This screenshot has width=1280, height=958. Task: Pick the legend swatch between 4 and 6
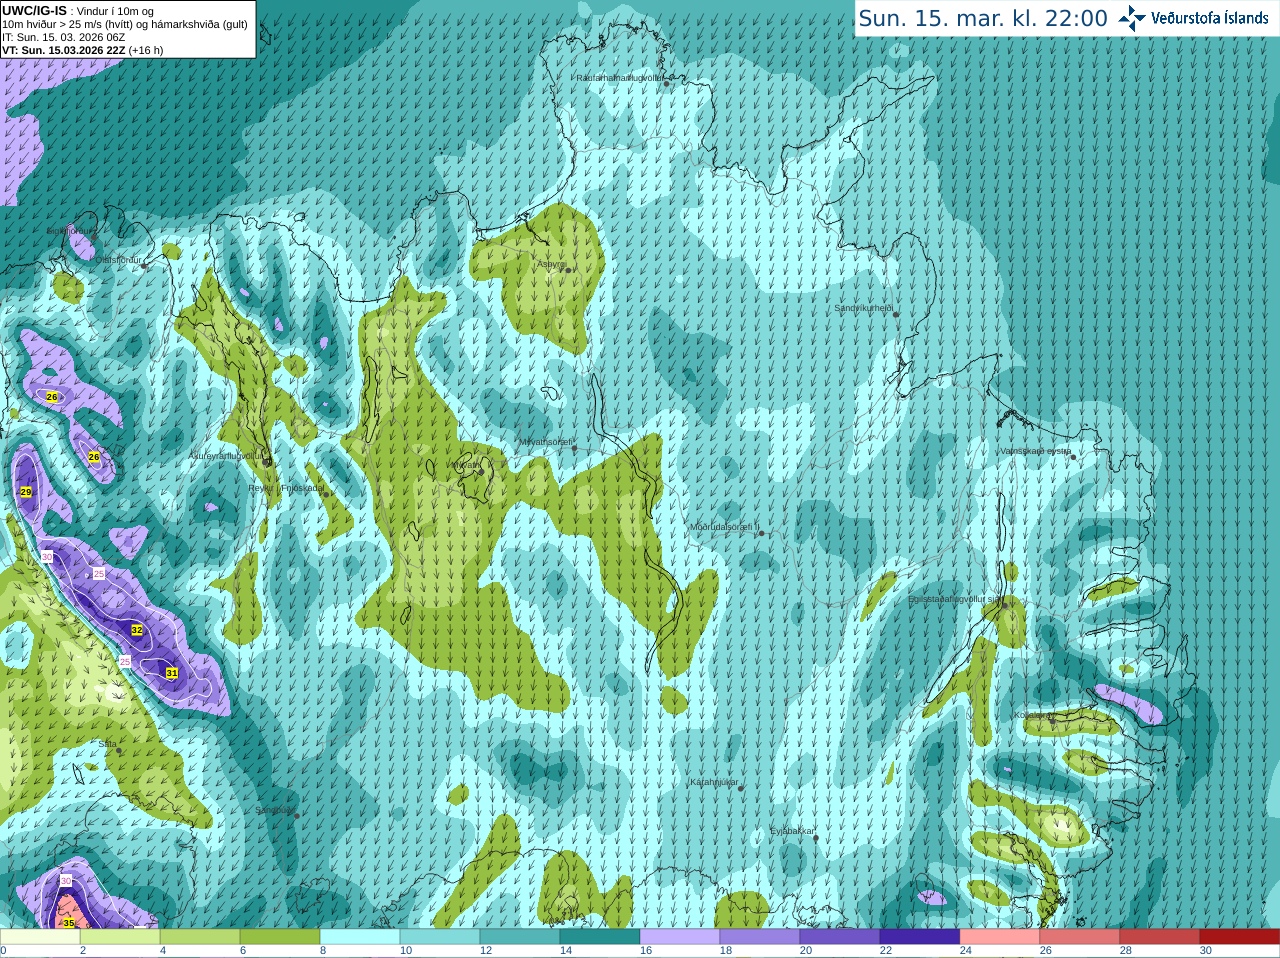200,937
